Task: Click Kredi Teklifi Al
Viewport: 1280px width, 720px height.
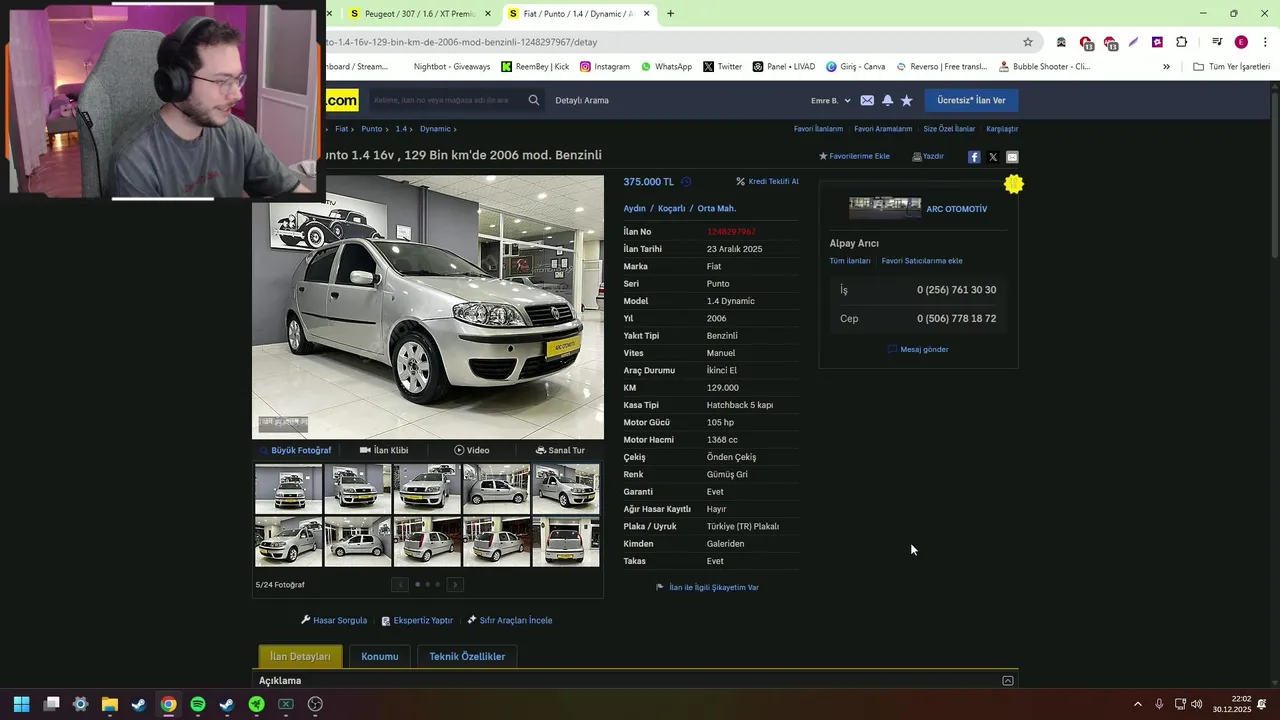Action: click(768, 182)
